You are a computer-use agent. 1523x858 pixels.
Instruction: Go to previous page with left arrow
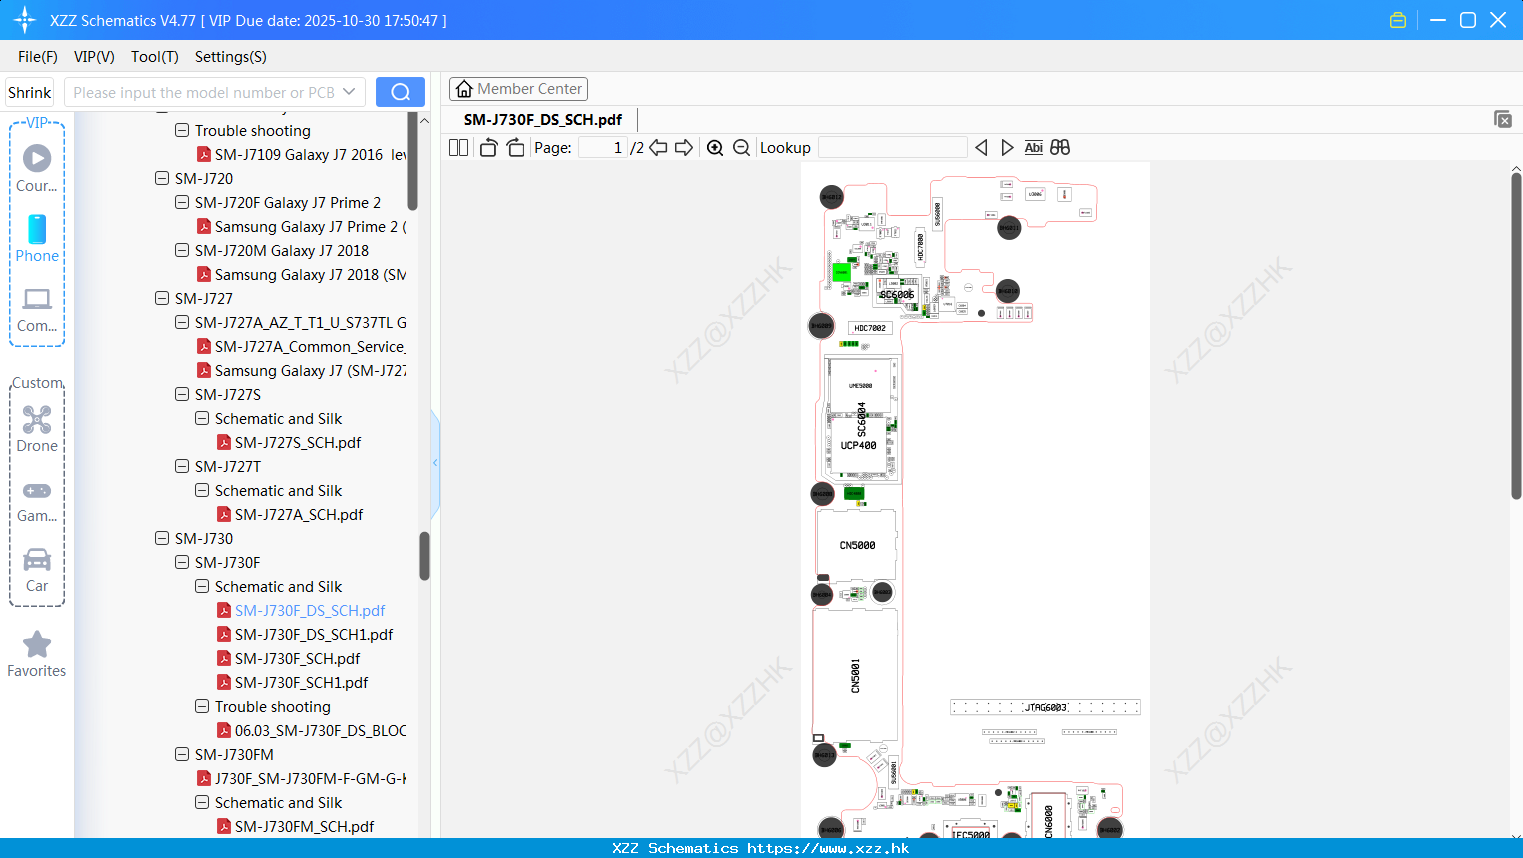coord(658,147)
